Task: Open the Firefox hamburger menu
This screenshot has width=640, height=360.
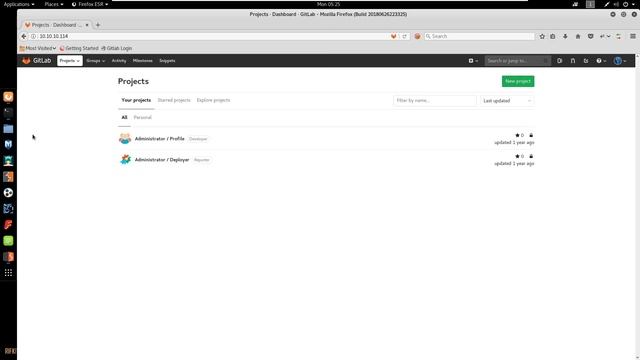Action: pos(633,36)
